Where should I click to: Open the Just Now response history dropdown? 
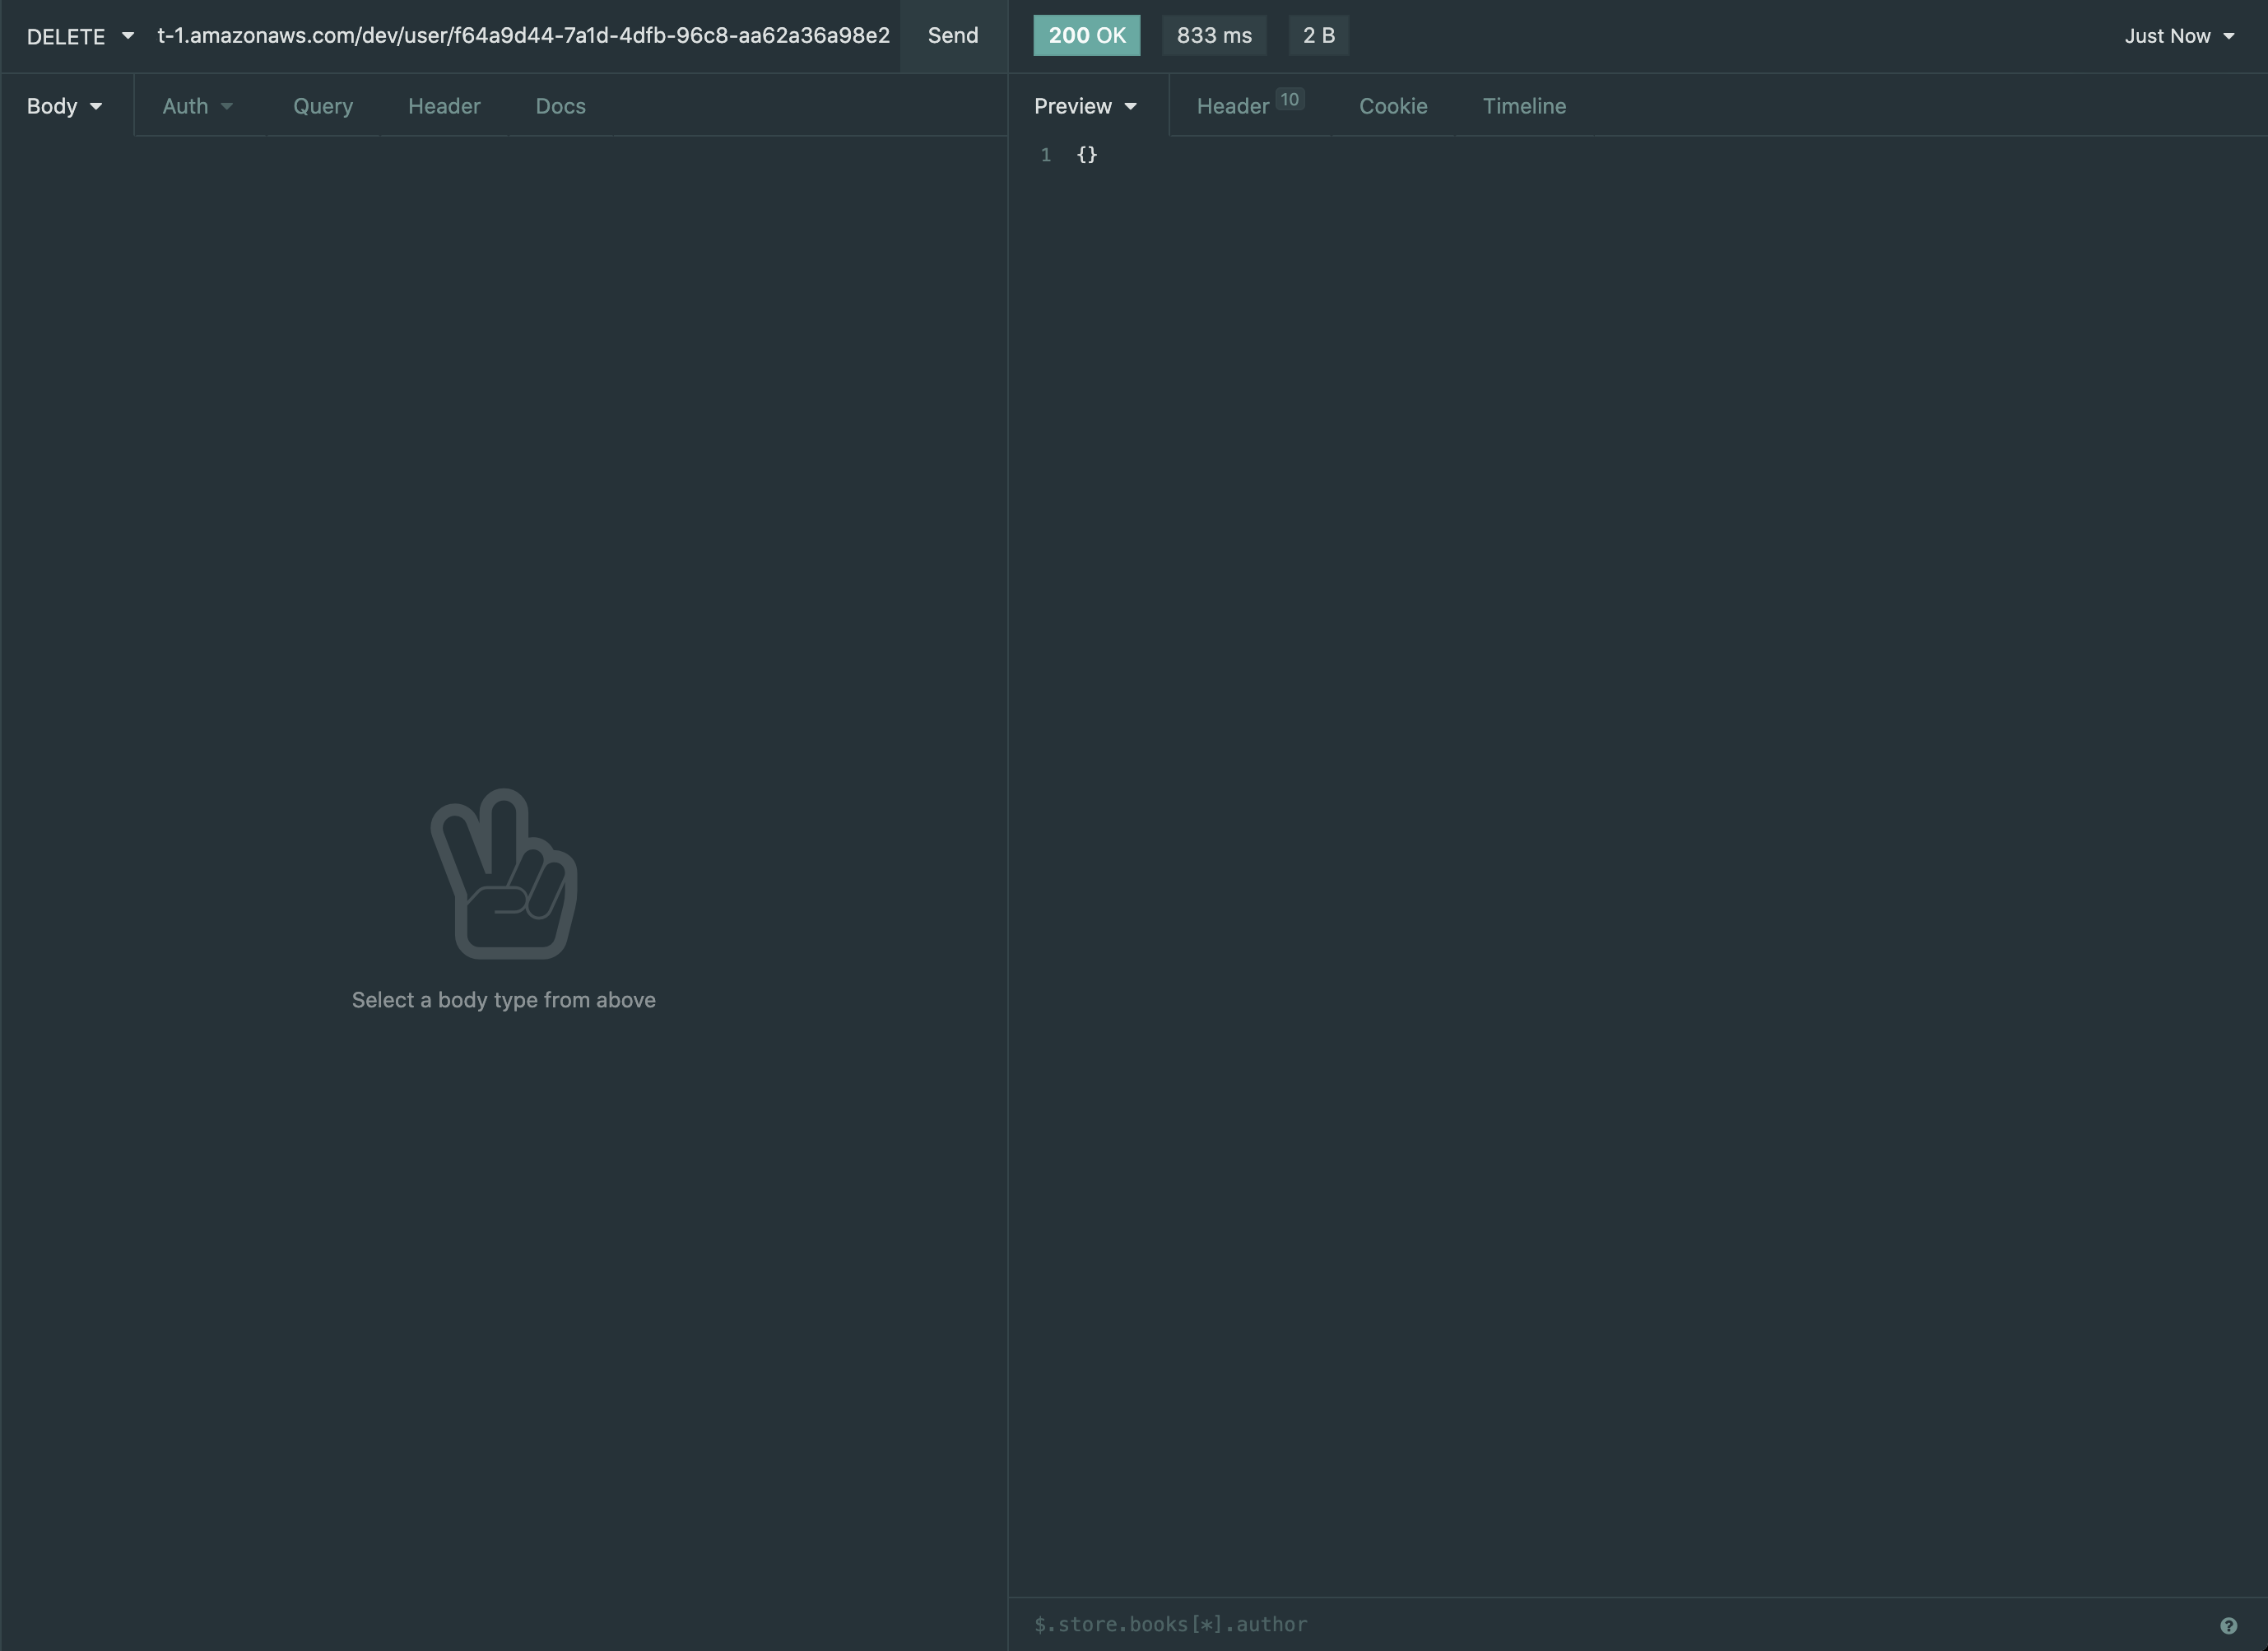(2180, 36)
